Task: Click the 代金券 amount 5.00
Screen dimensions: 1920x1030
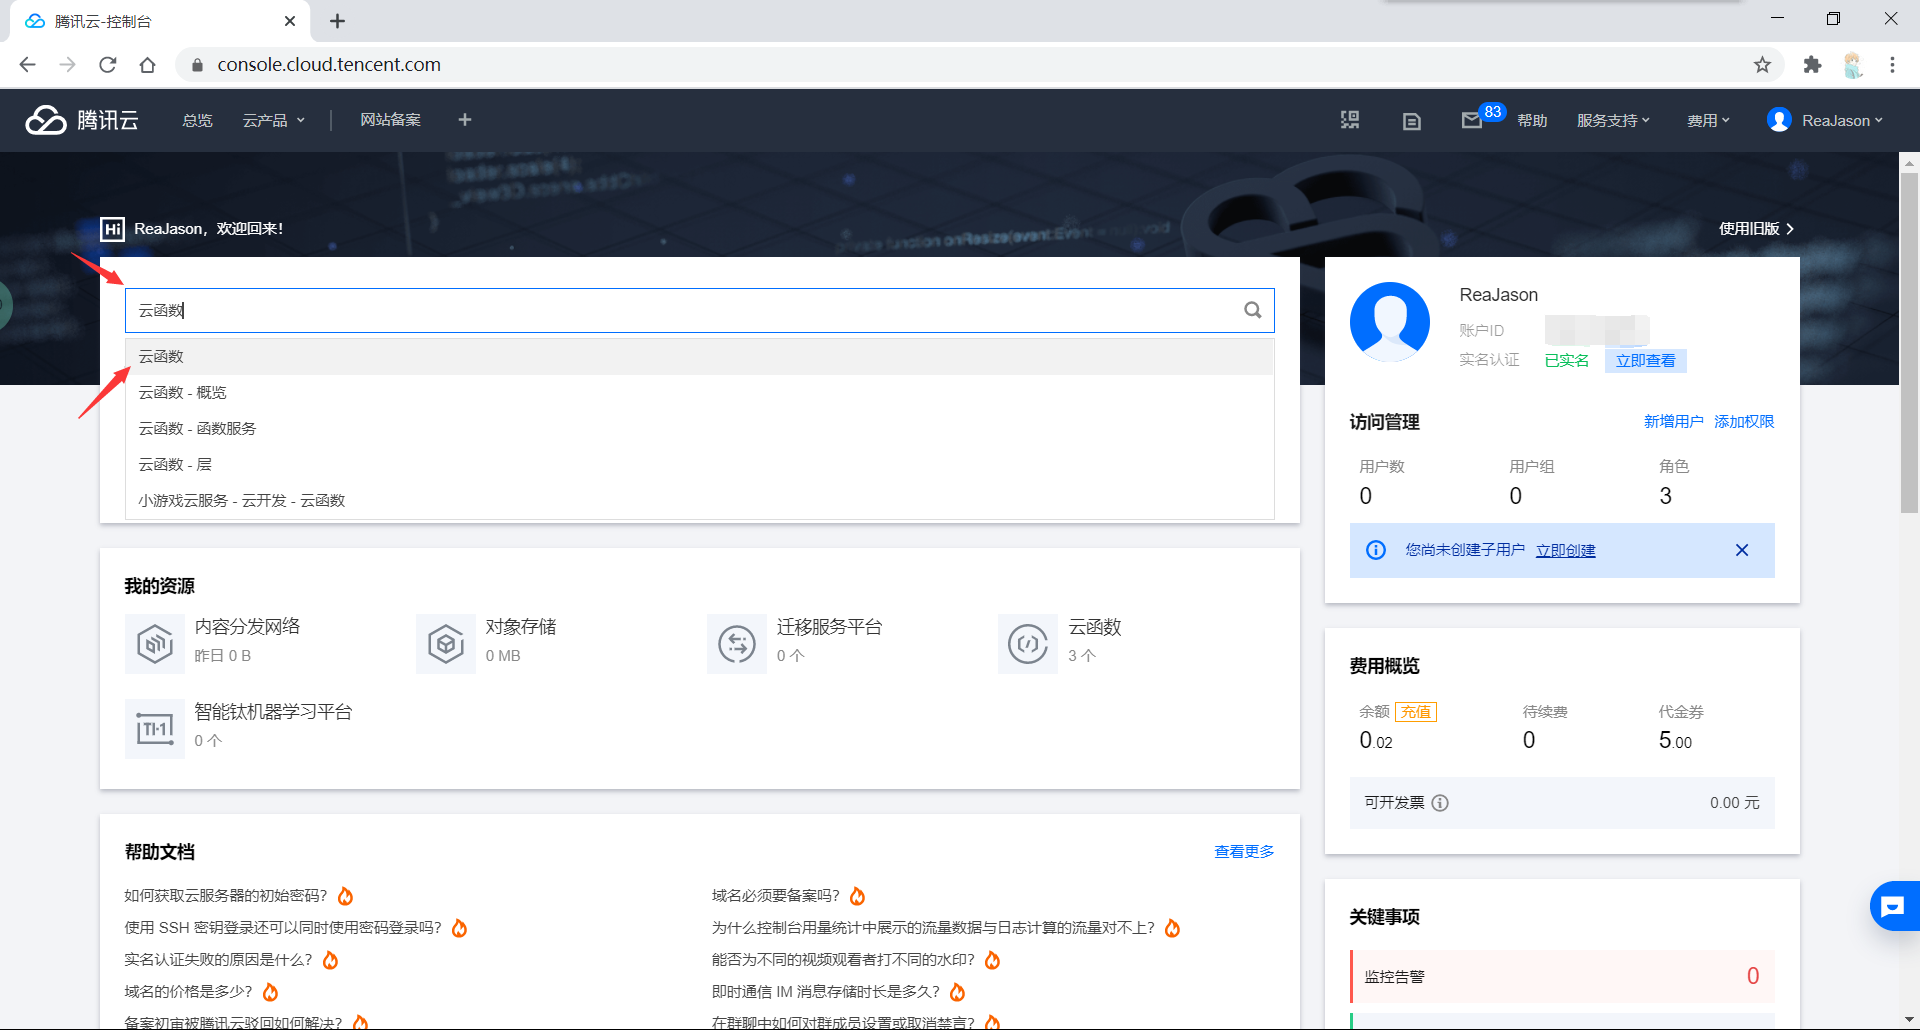Action: coord(1675,741)
